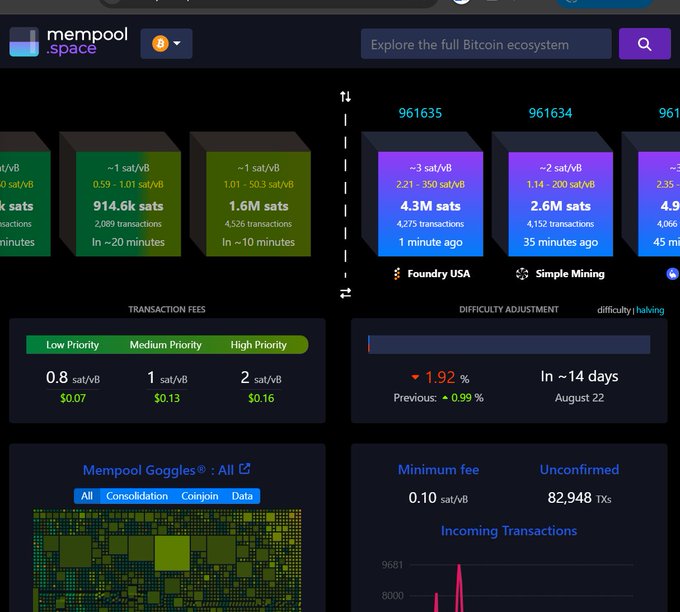
Task: Open the Bitcoin network selector dropdown
Action: pyautogui.click(x=166, y=43)
